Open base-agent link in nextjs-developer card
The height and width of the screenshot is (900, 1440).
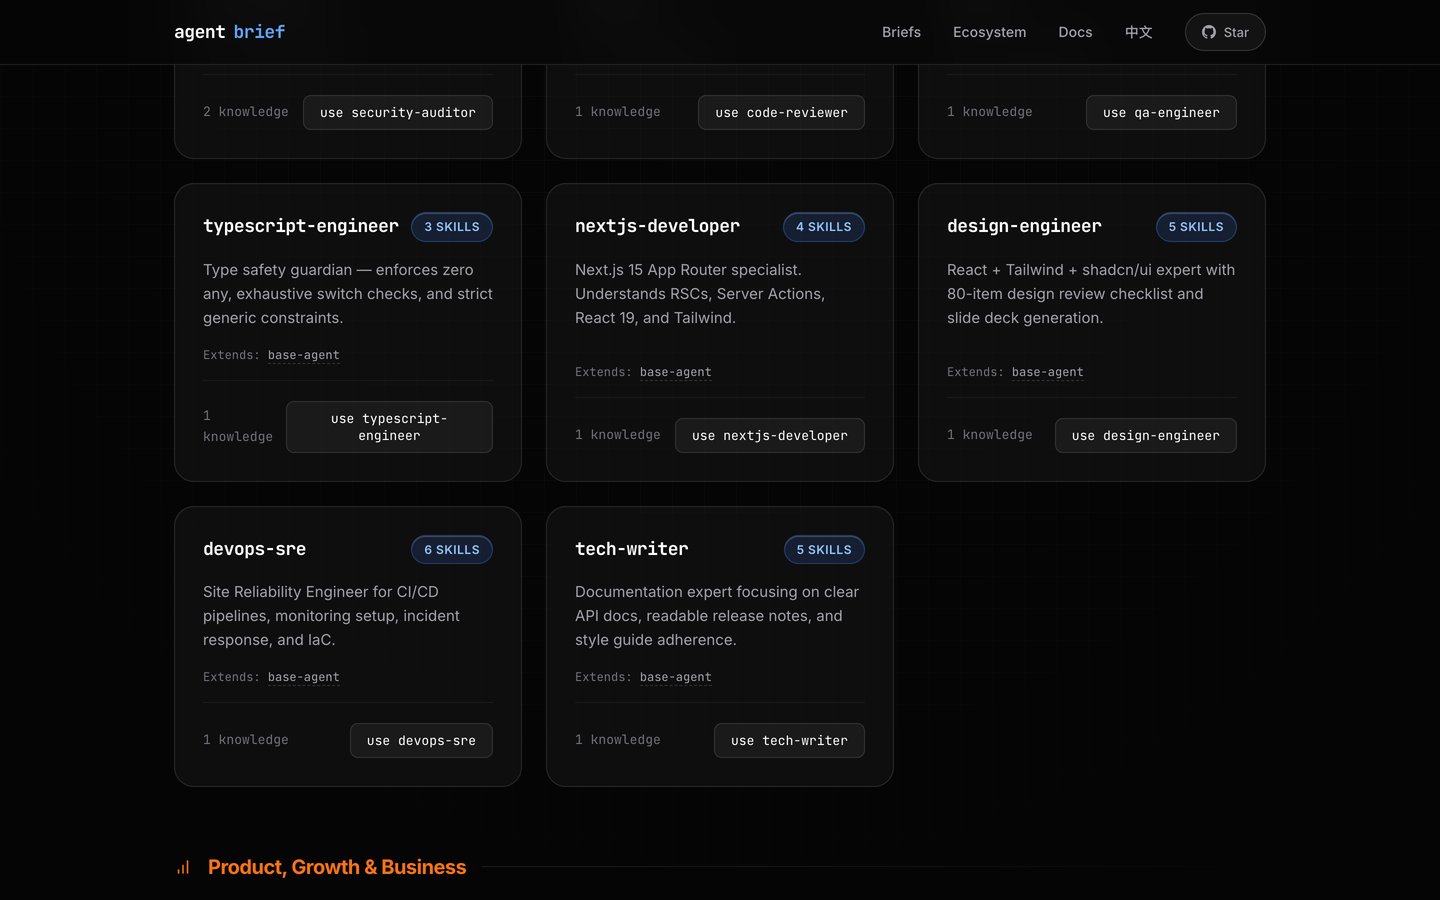tap(676, 372)
